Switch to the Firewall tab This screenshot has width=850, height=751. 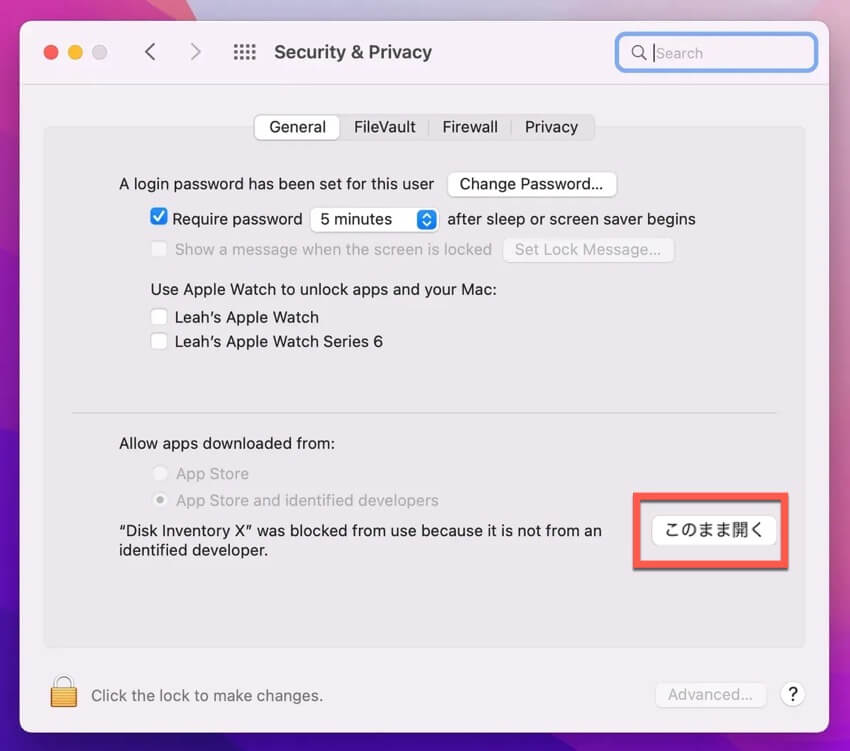pyautogui.click(x=470, y=127)
